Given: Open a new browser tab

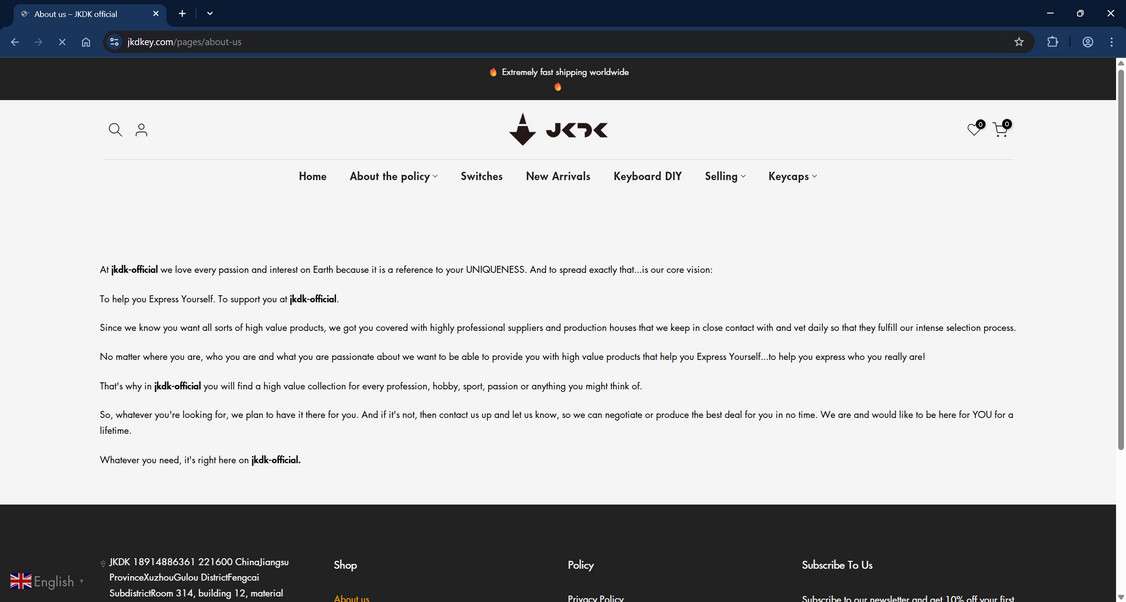Looking at the screenshot, I should click(182, 14).
